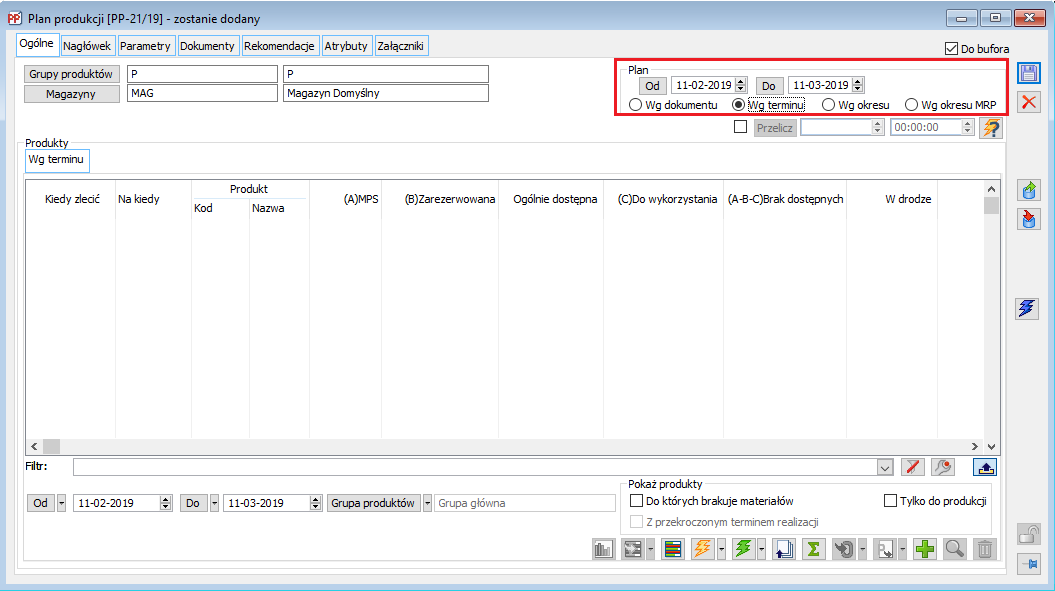Click the bar chart icon

(x=604, y=549)
